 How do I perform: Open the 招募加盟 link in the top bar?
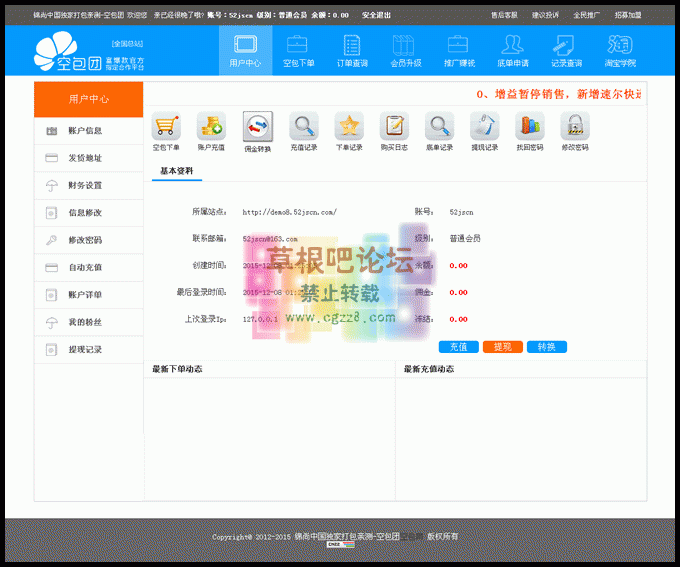coord(628,15)
